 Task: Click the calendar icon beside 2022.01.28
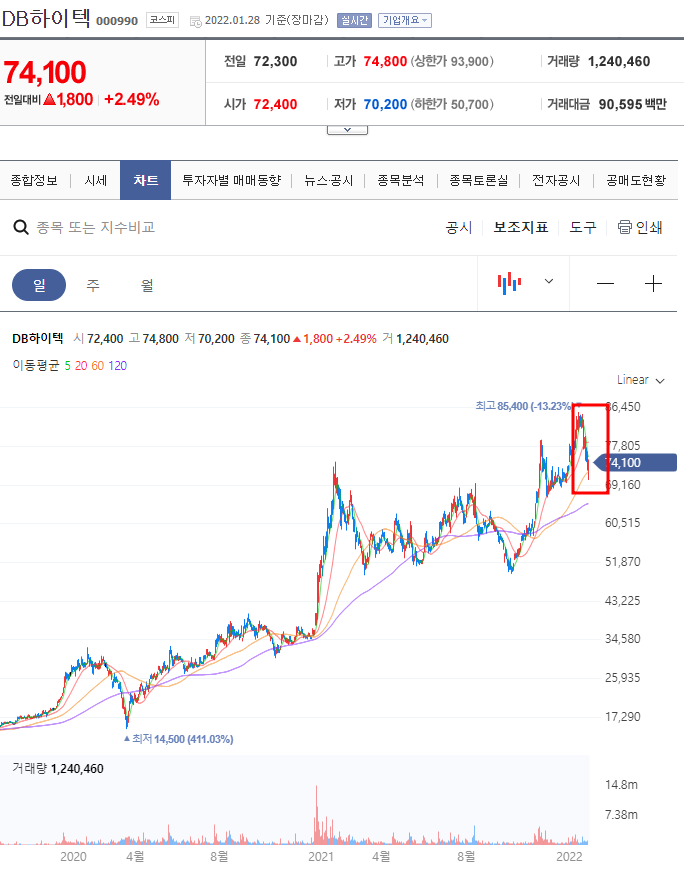click(x=196, y=22)
